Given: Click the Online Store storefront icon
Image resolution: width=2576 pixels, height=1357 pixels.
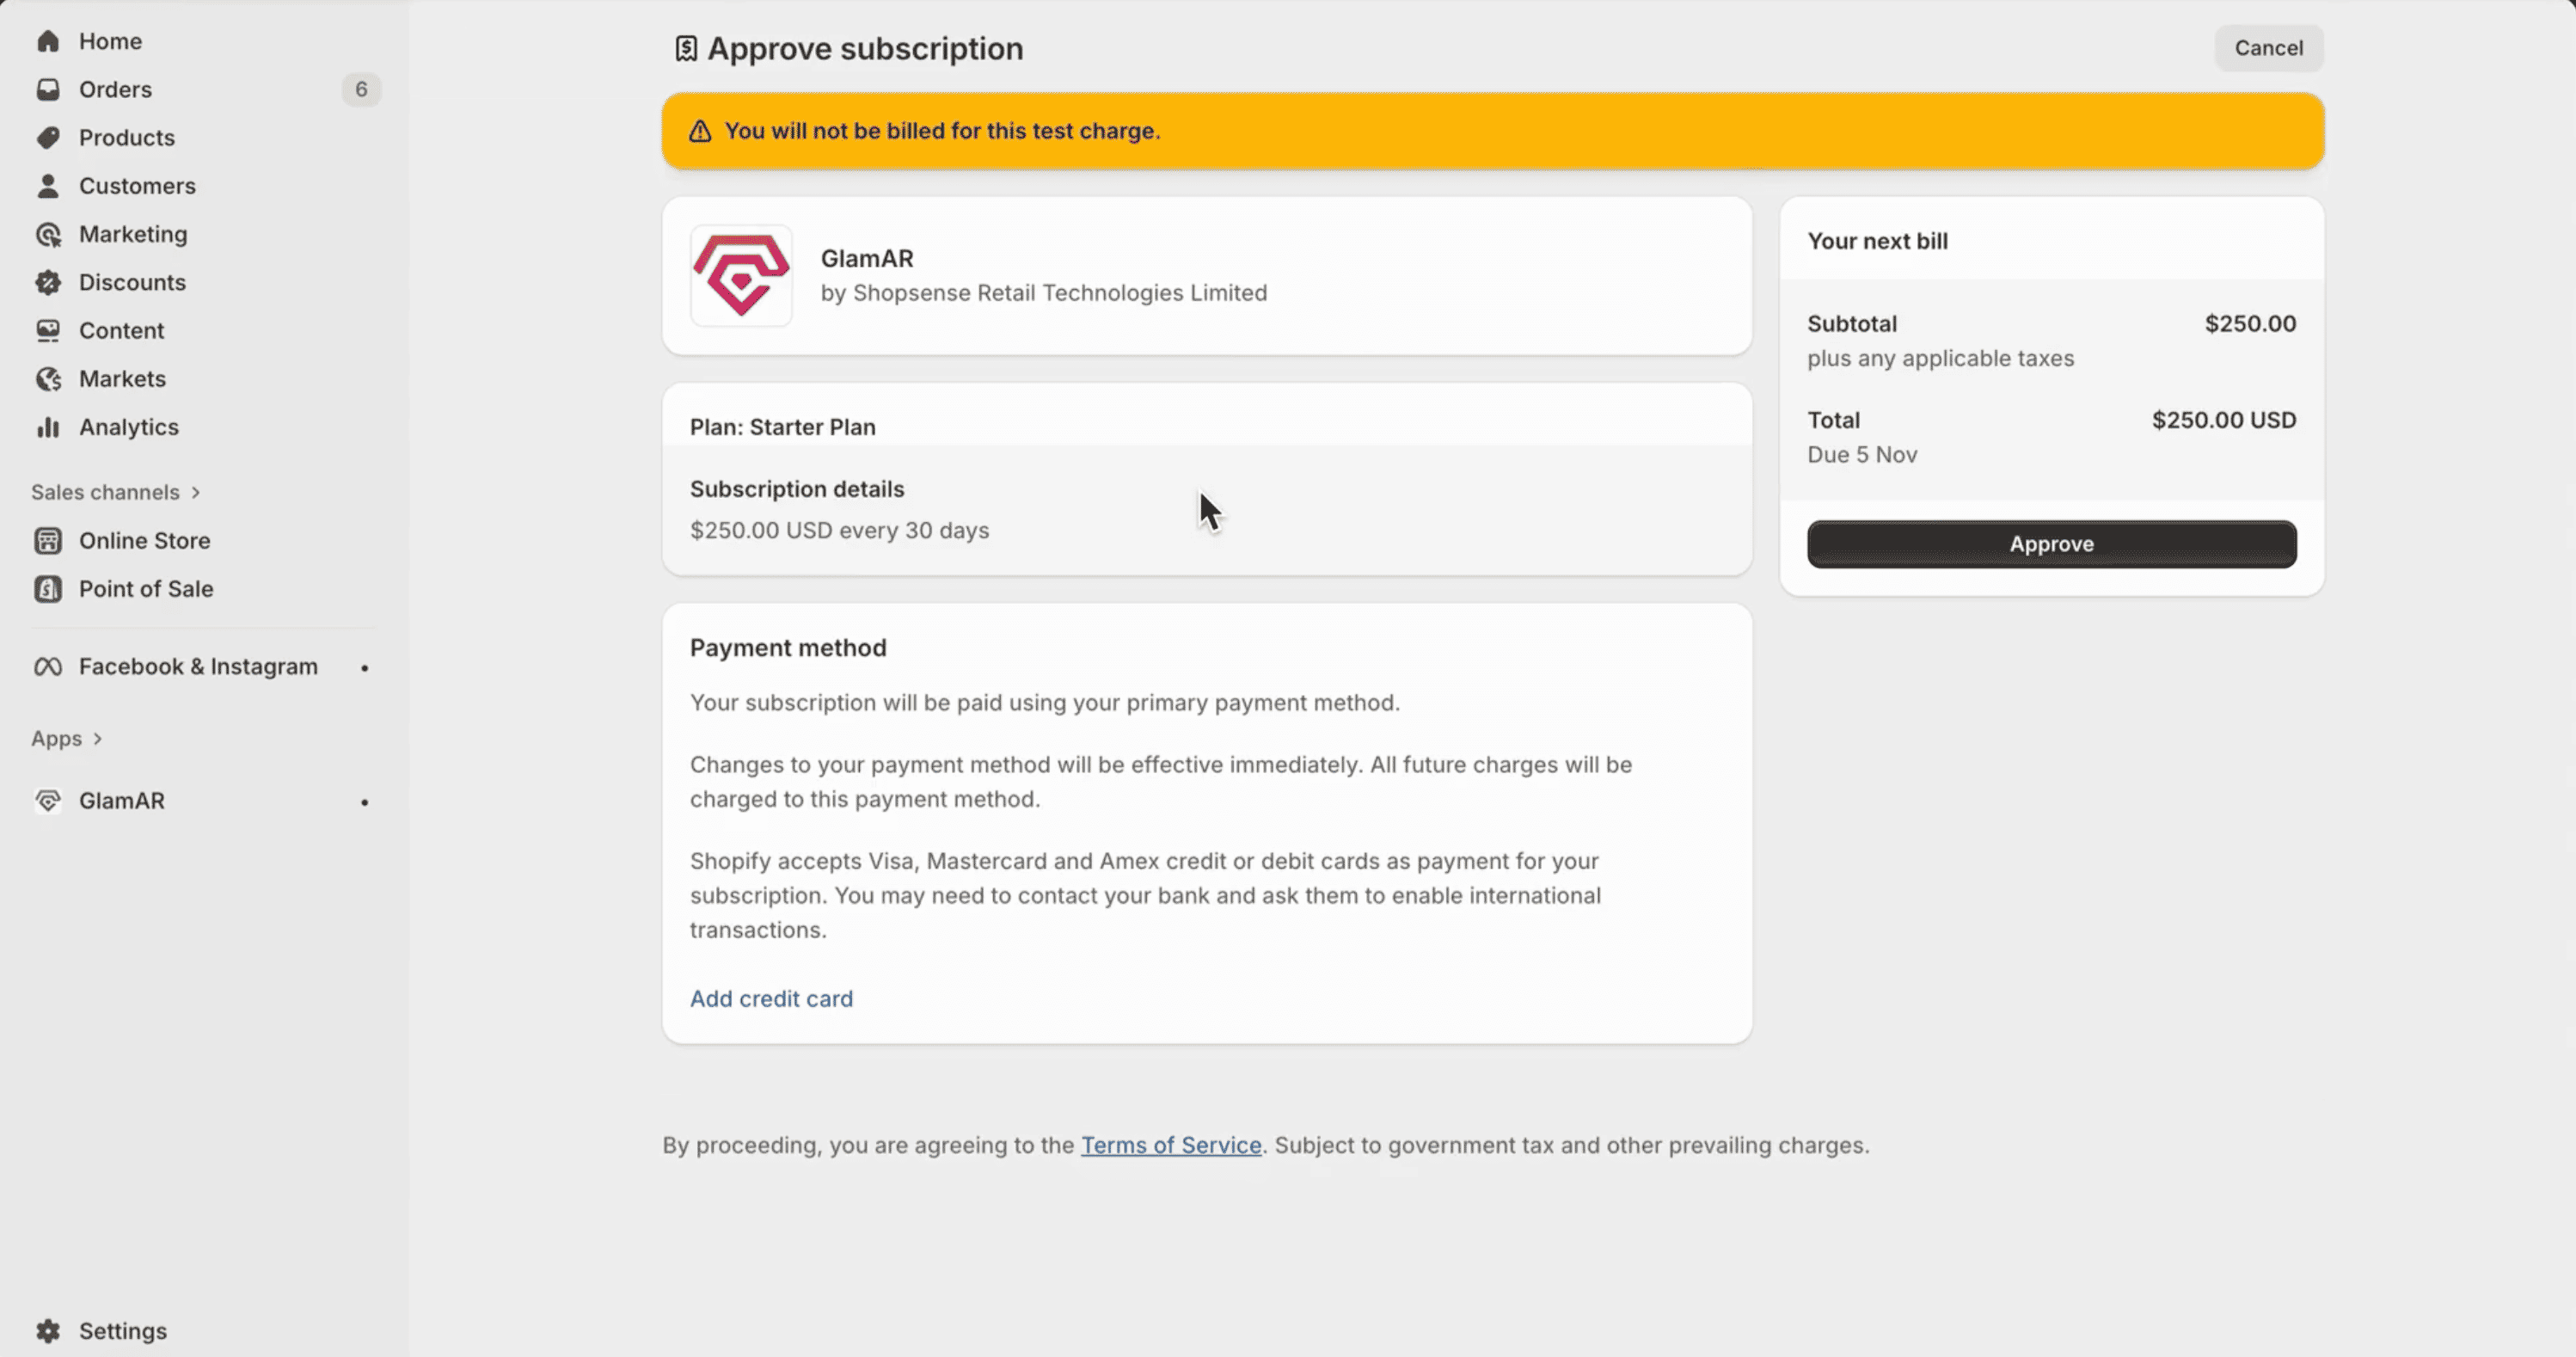Looking at the screenshot, I should 48,541.
